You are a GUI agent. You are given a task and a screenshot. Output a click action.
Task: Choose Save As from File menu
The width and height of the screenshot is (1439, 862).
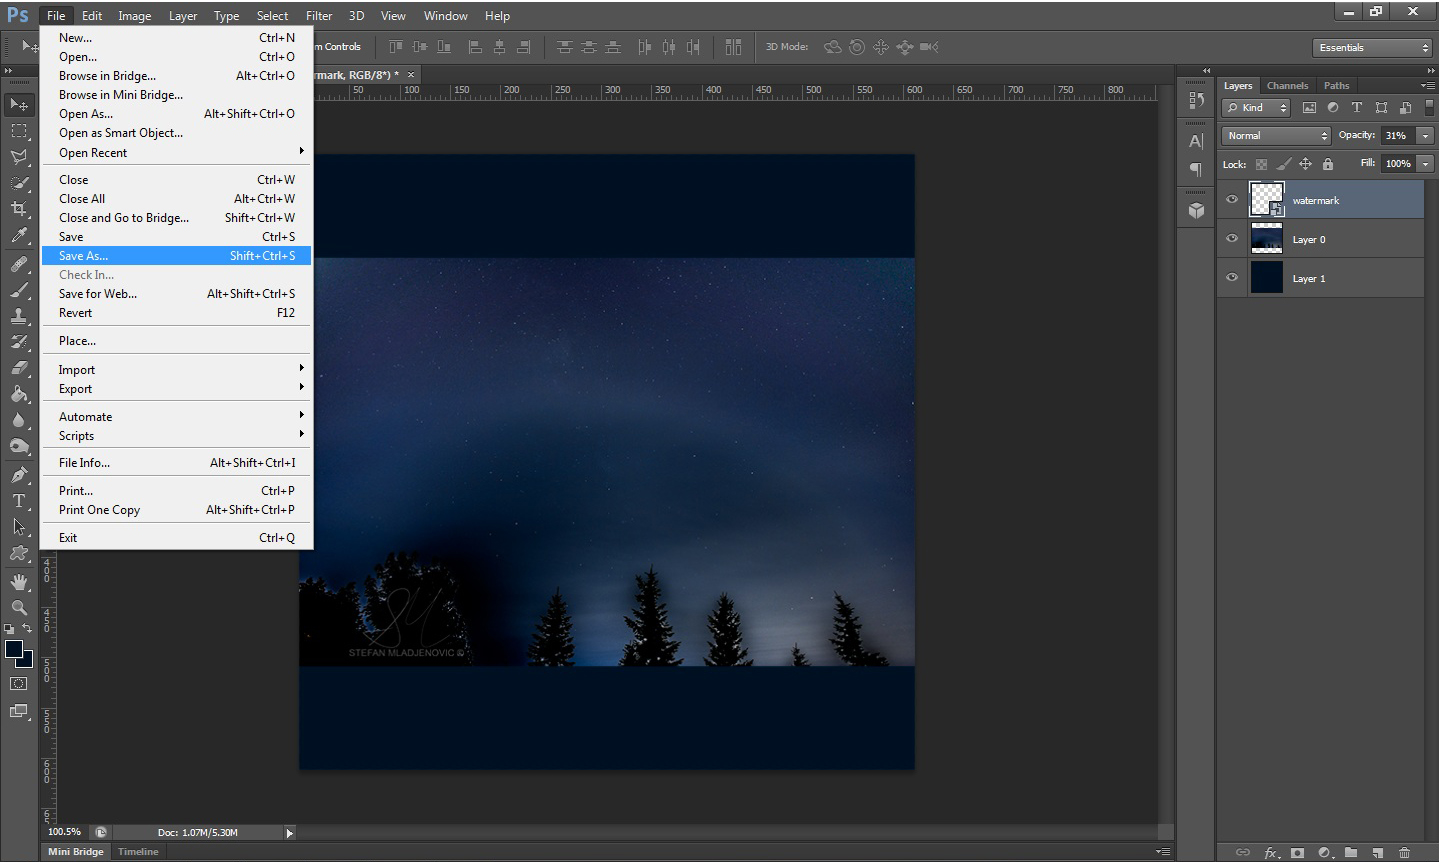[x=176, y=256]
